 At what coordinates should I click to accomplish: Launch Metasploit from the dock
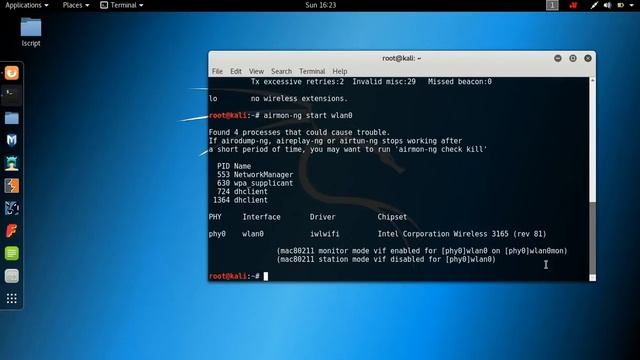[11, 140]
